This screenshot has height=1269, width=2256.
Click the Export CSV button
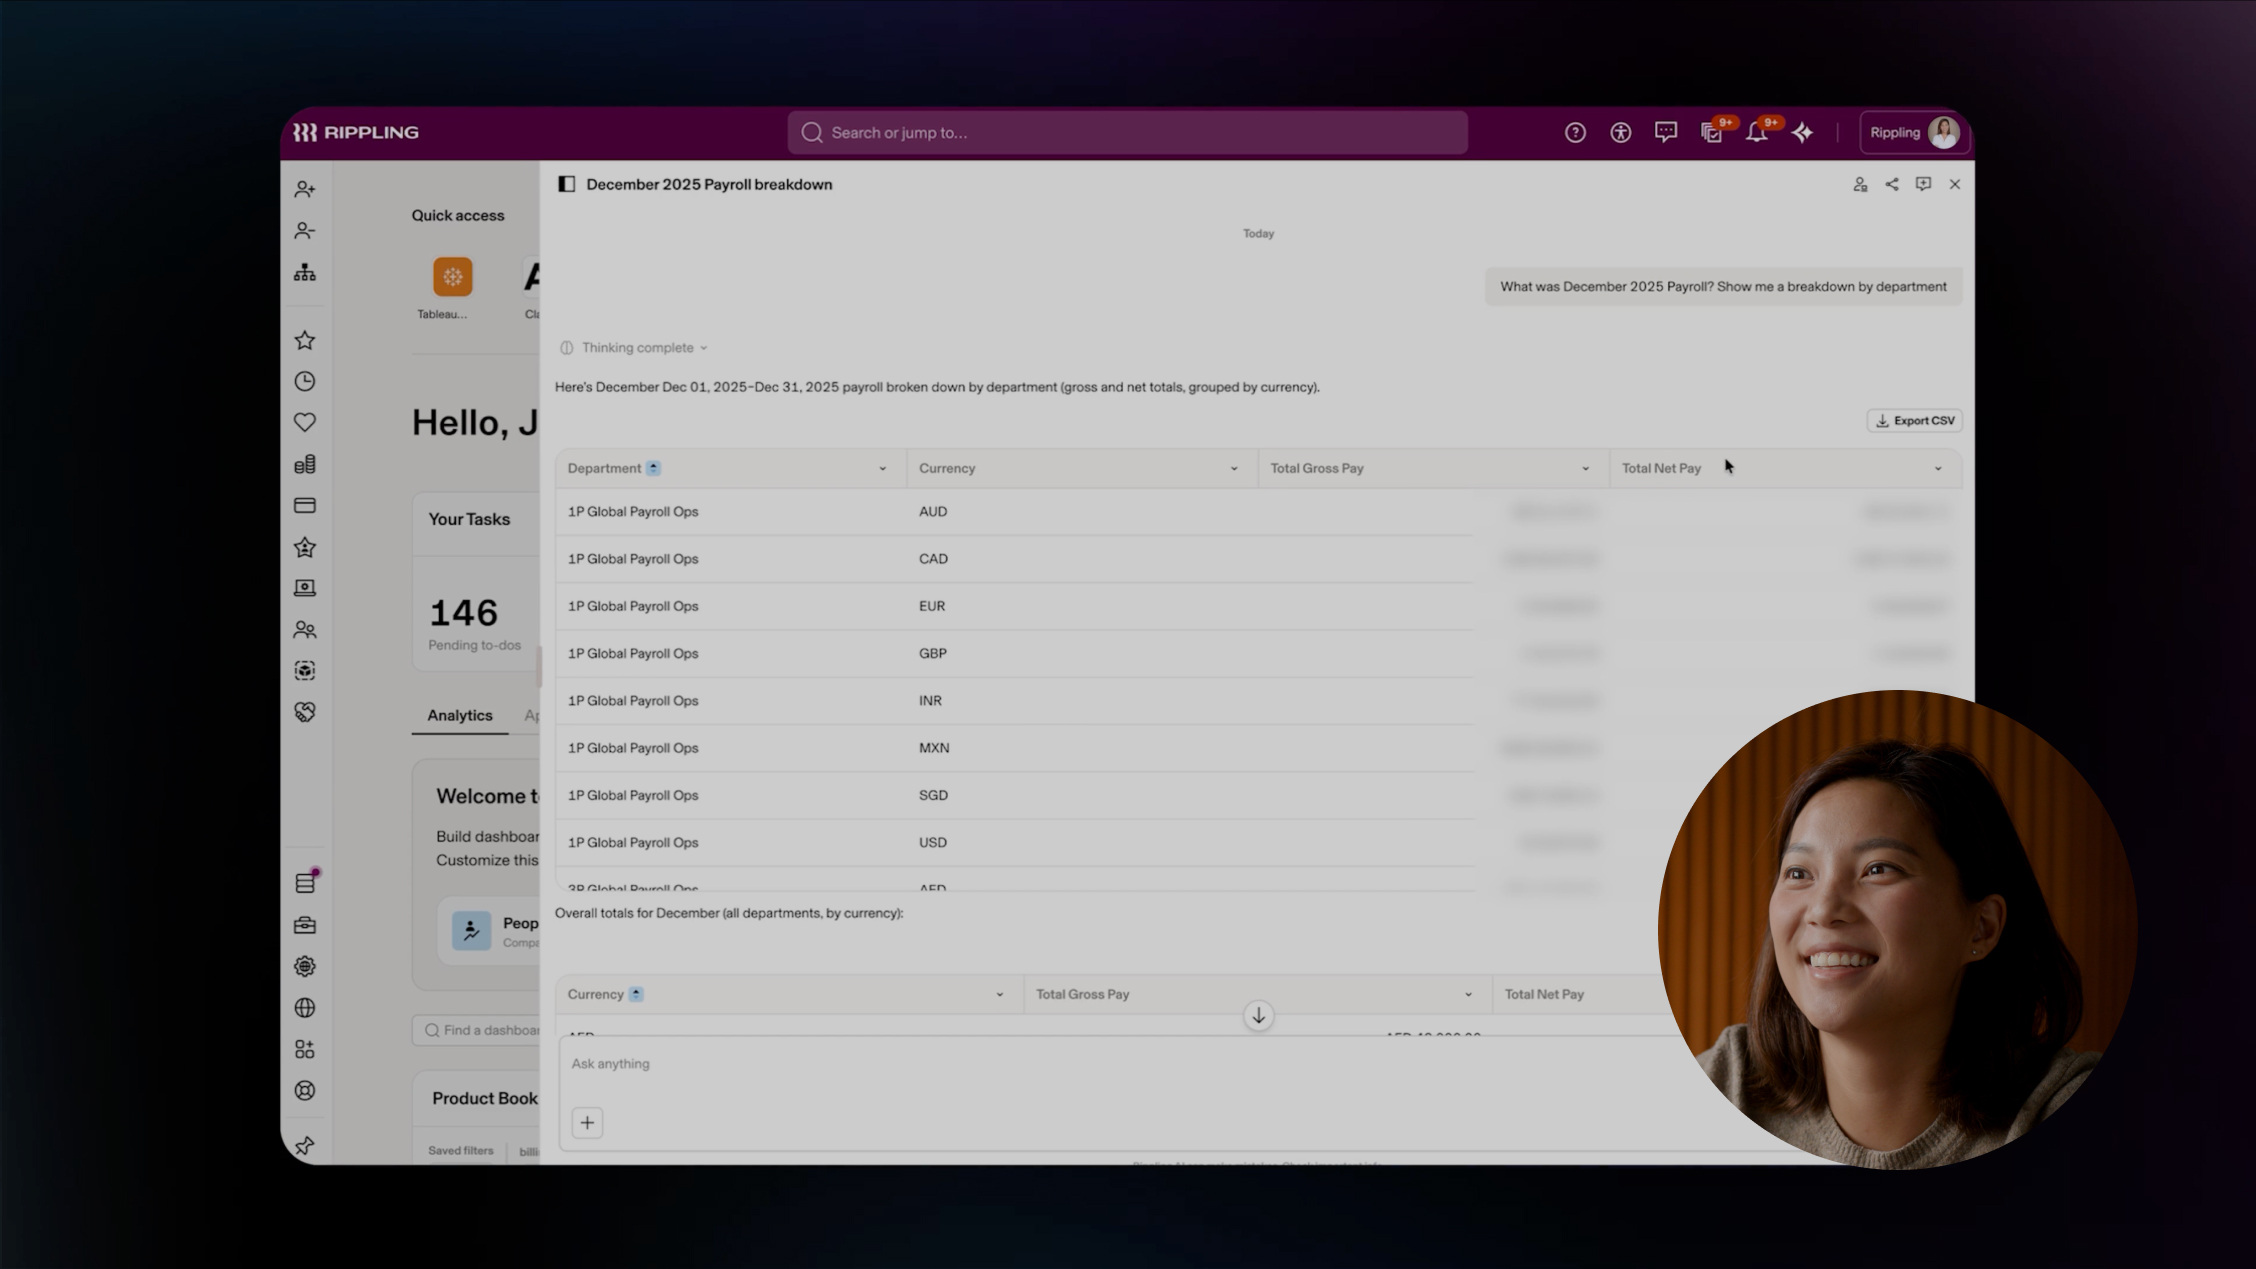[x=1914, y=421]
